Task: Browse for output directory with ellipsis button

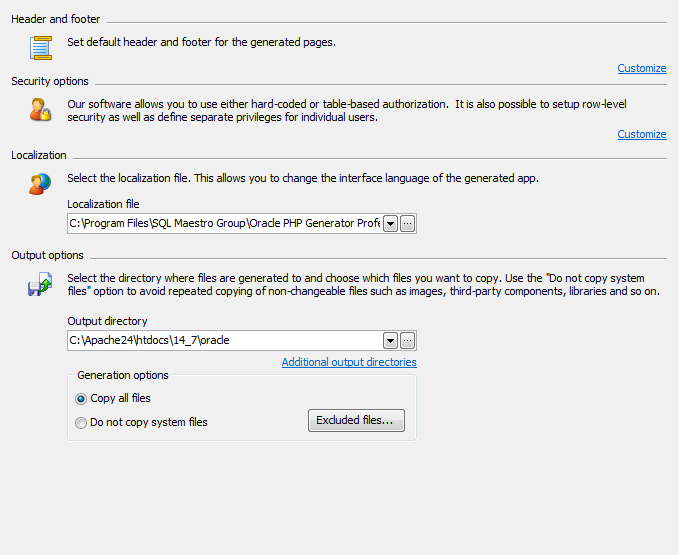Action: 407,340
